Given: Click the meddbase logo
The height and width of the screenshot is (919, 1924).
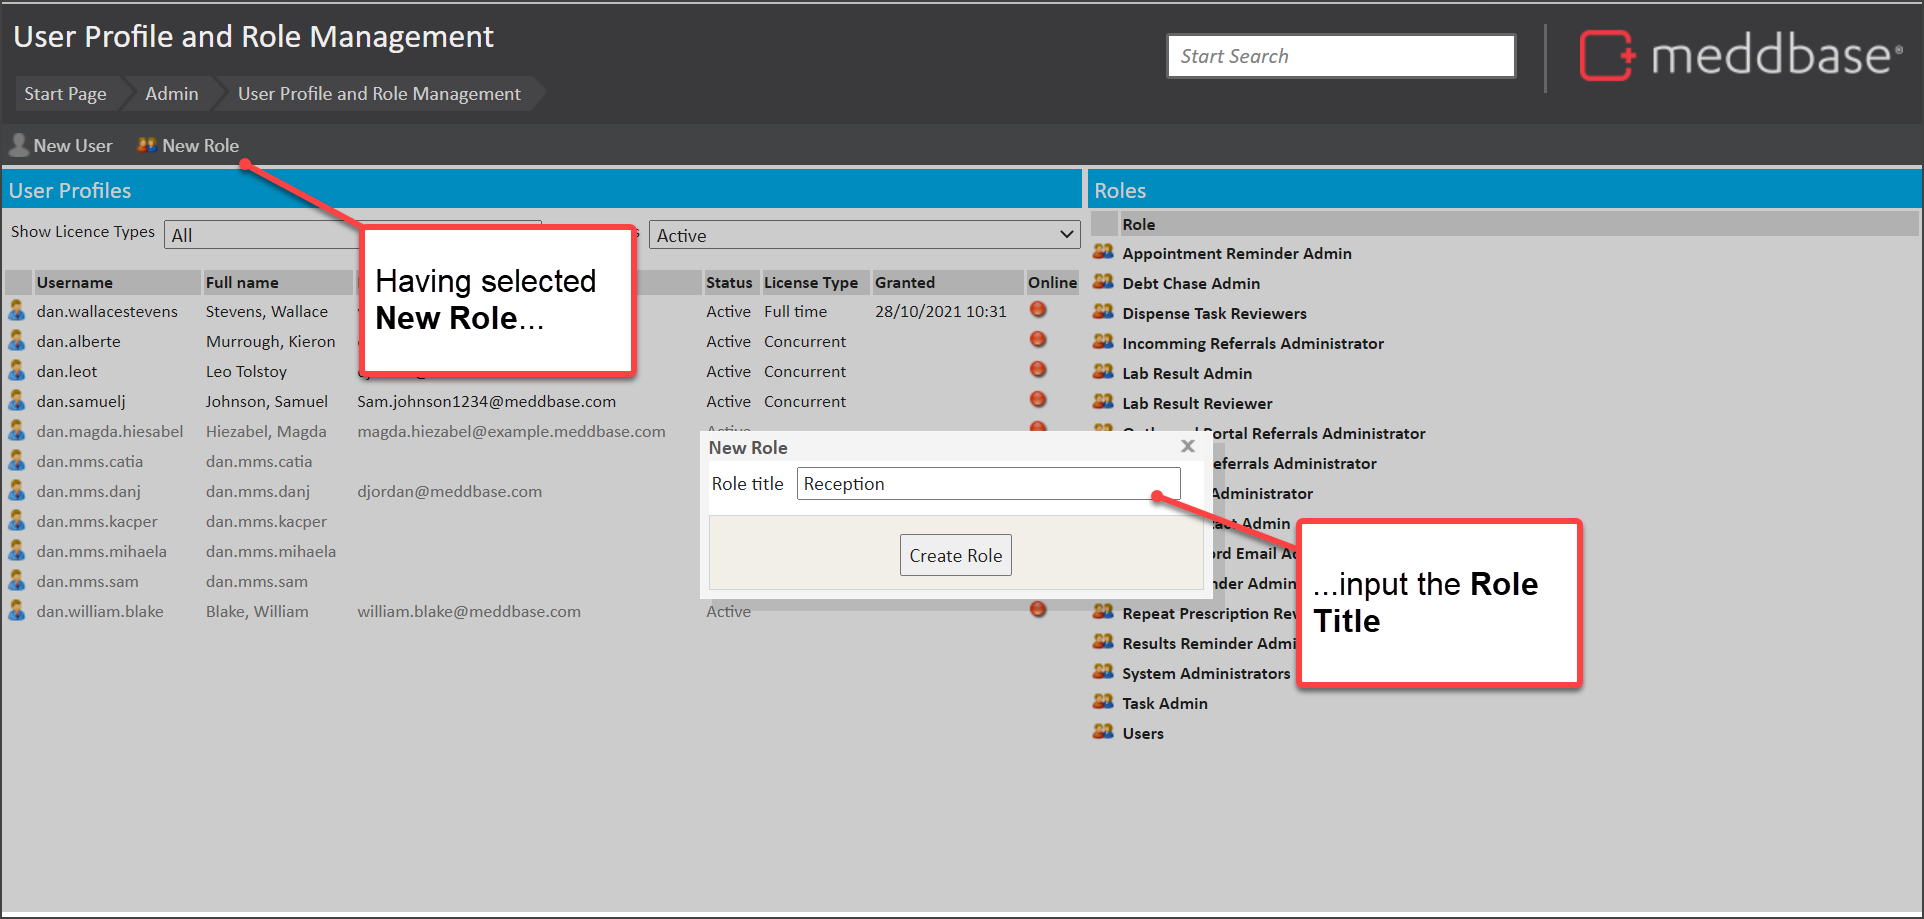Looking at the screenshot, I should [x=1740, y=56].
